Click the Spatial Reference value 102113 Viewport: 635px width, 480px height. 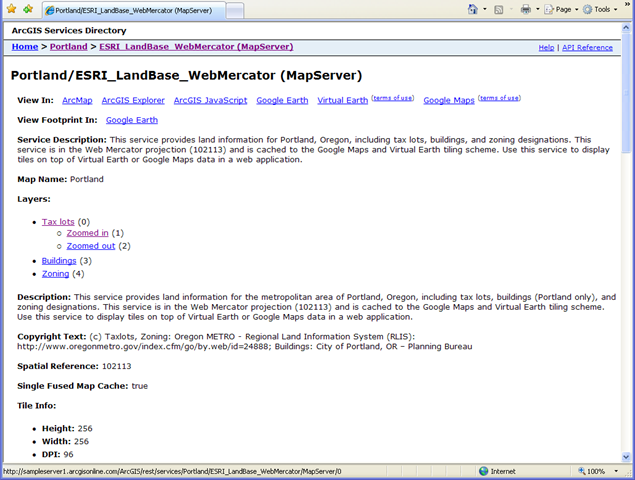[117, 366]
